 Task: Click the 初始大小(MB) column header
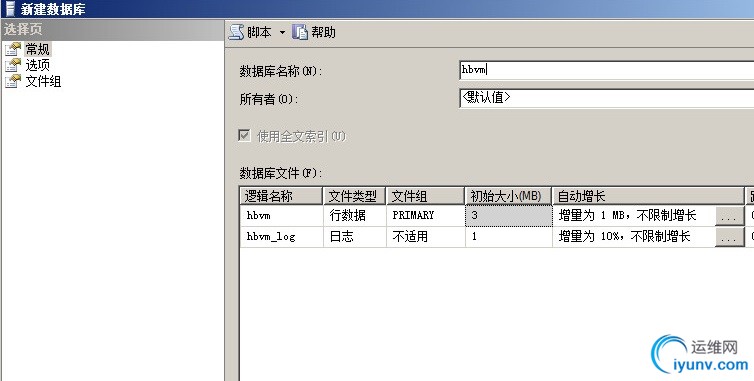508,196
